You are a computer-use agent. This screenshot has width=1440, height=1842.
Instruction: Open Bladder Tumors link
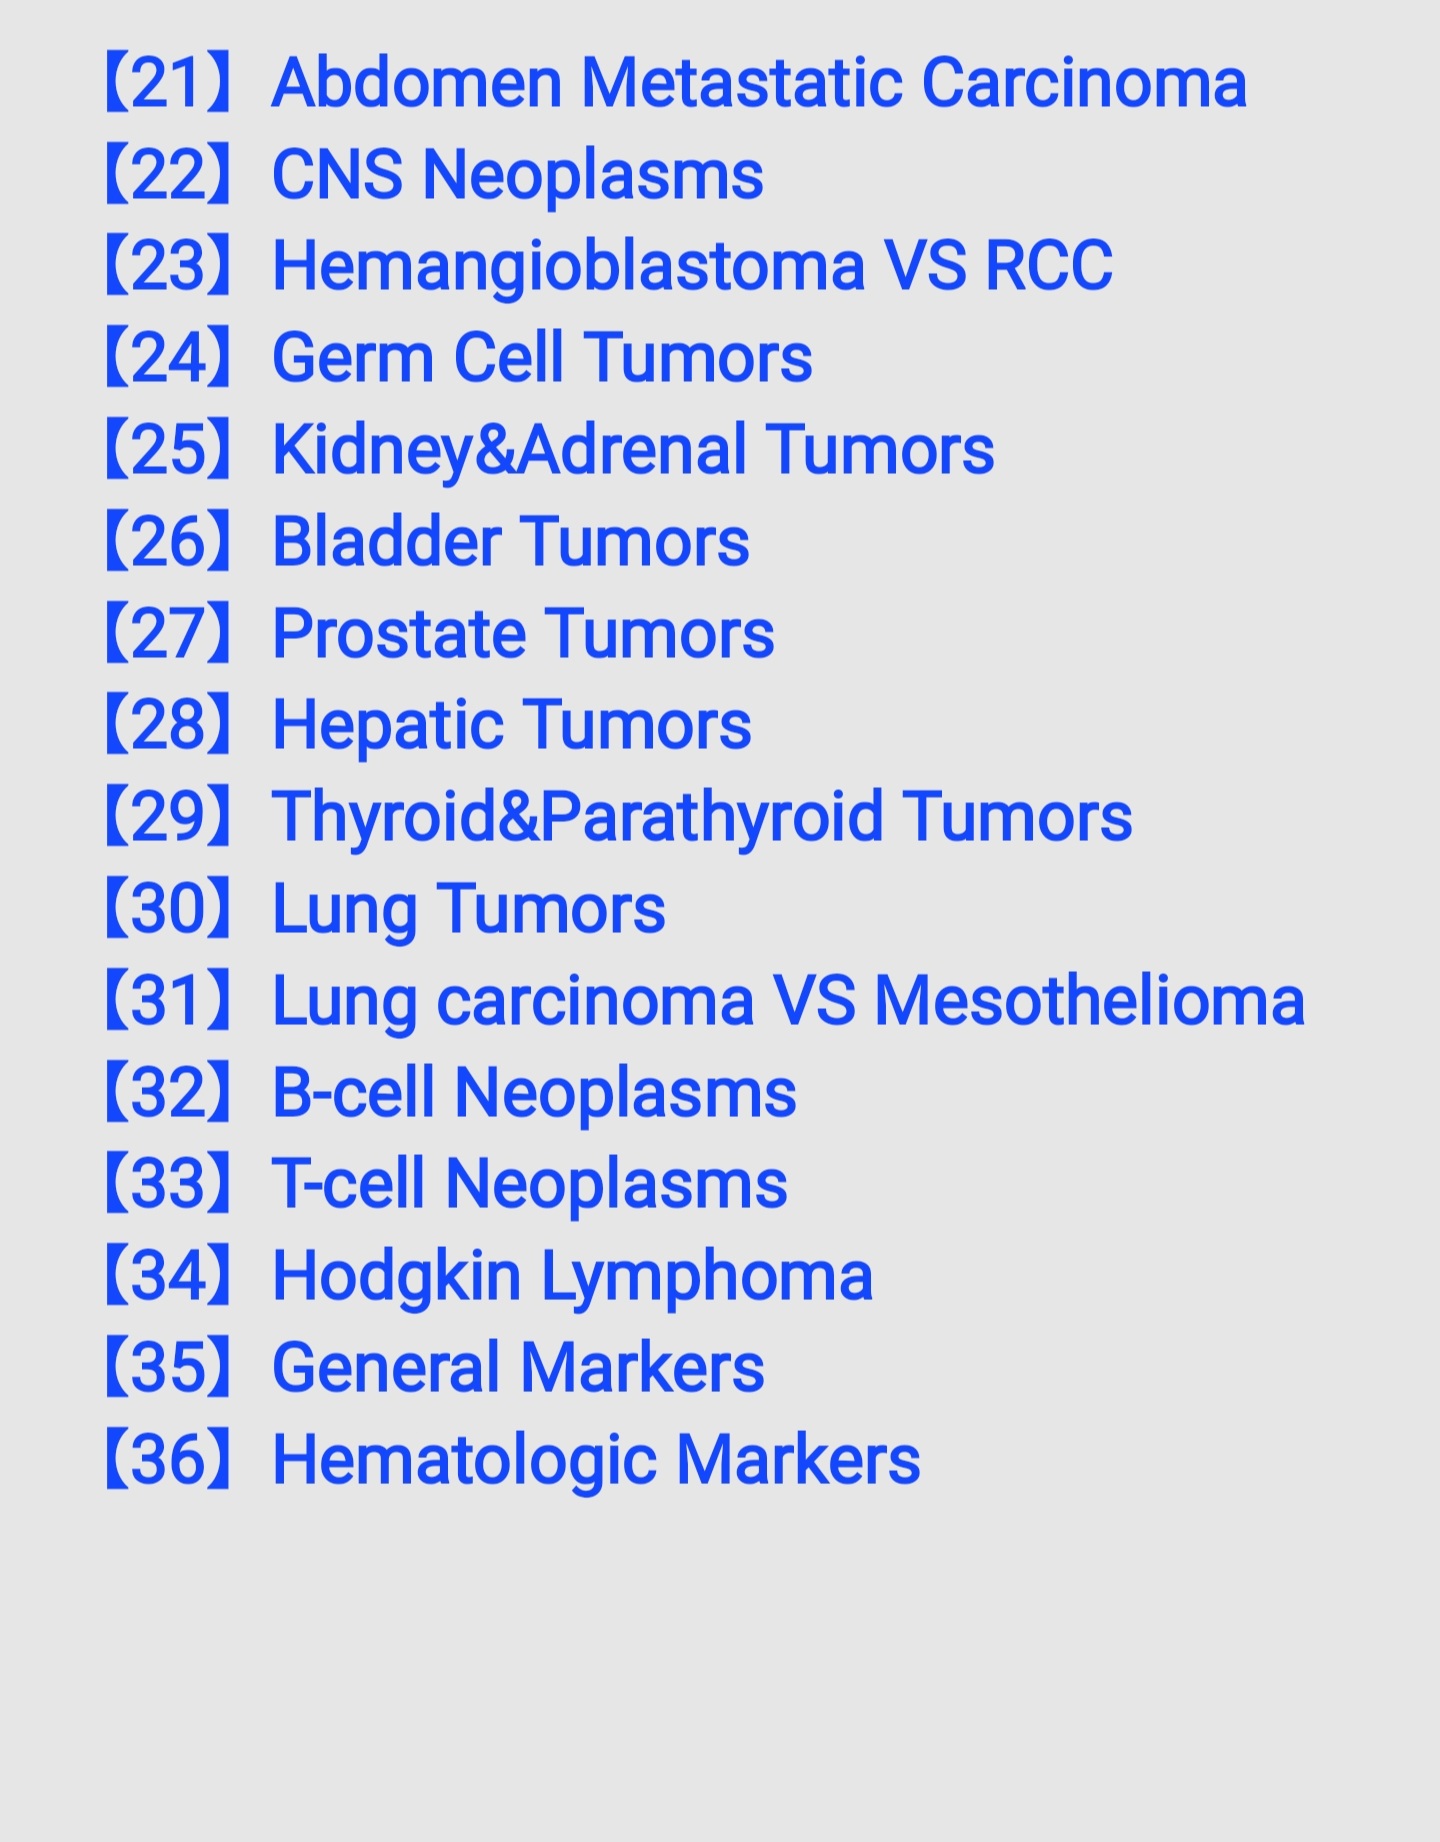coord(510,542)
